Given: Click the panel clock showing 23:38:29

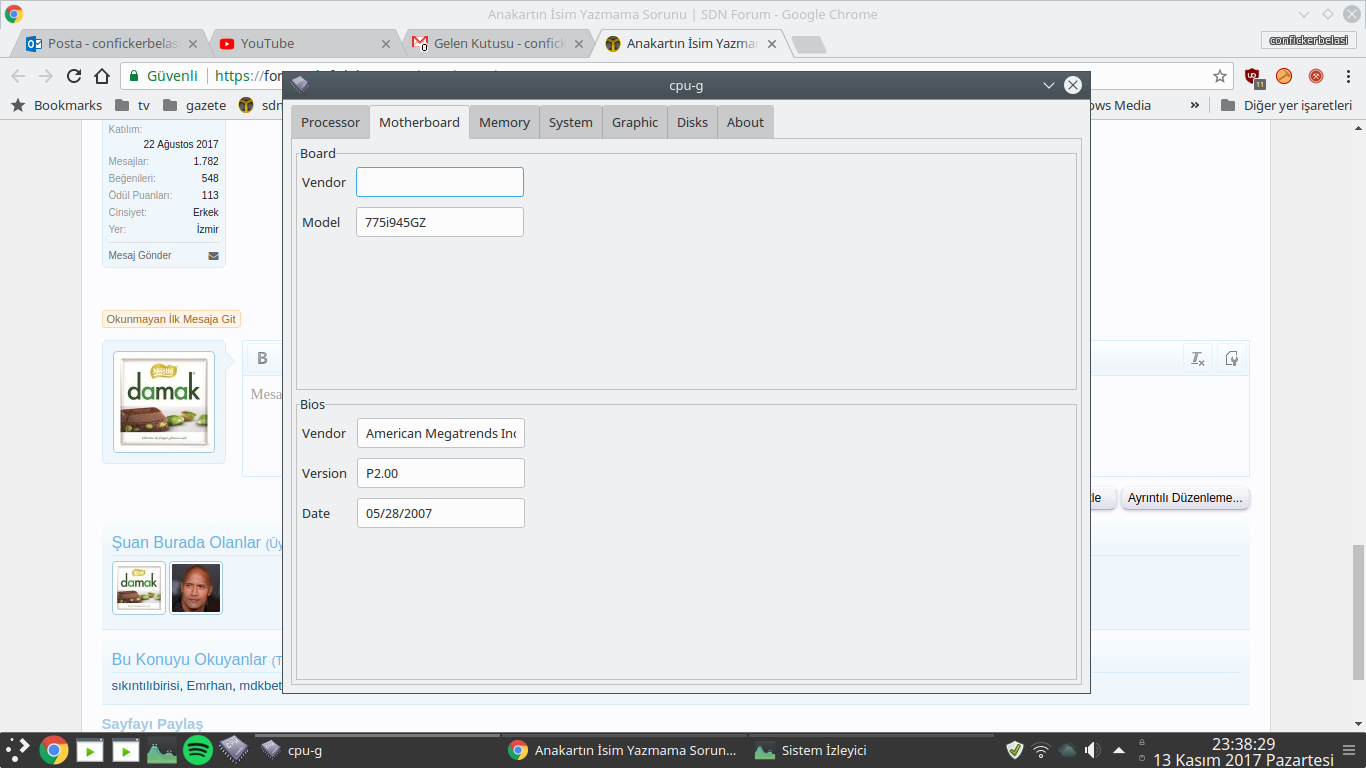Looking at the screenshot, I should [1243, 743].
